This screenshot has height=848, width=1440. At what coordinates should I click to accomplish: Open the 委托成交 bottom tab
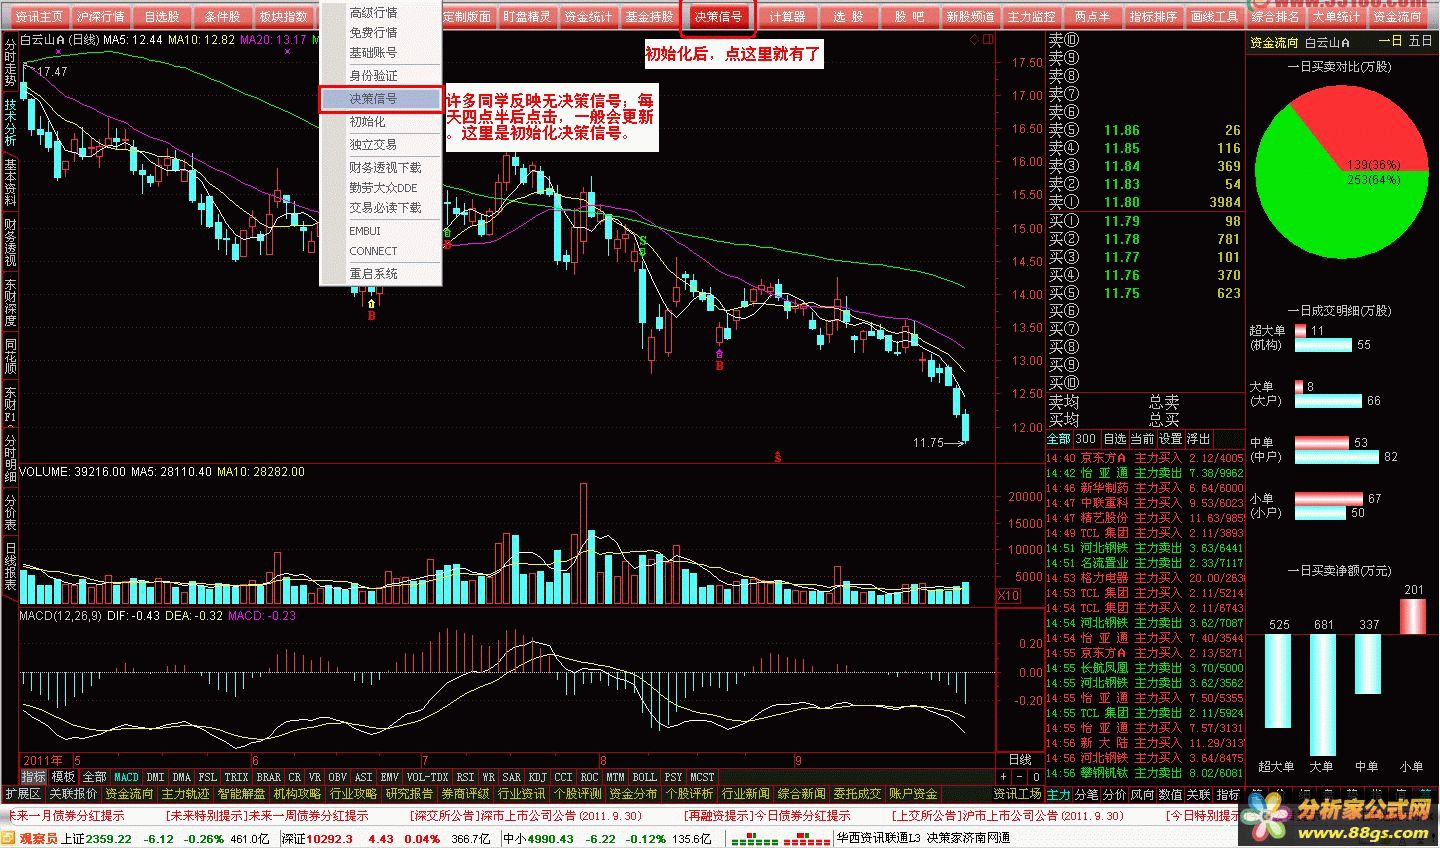pos(857,794)
